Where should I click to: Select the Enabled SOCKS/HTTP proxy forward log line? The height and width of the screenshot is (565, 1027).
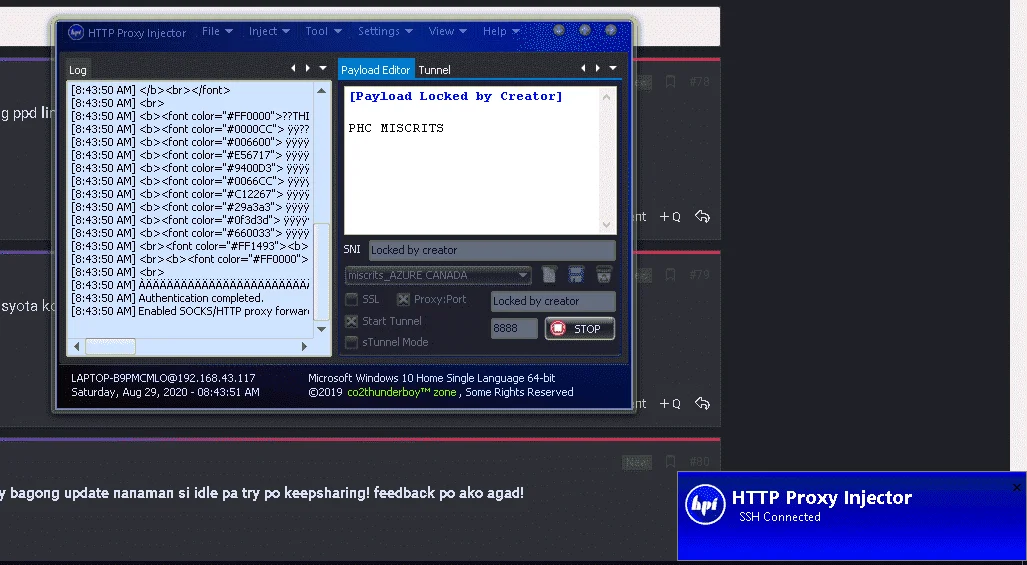pos(191,311)
